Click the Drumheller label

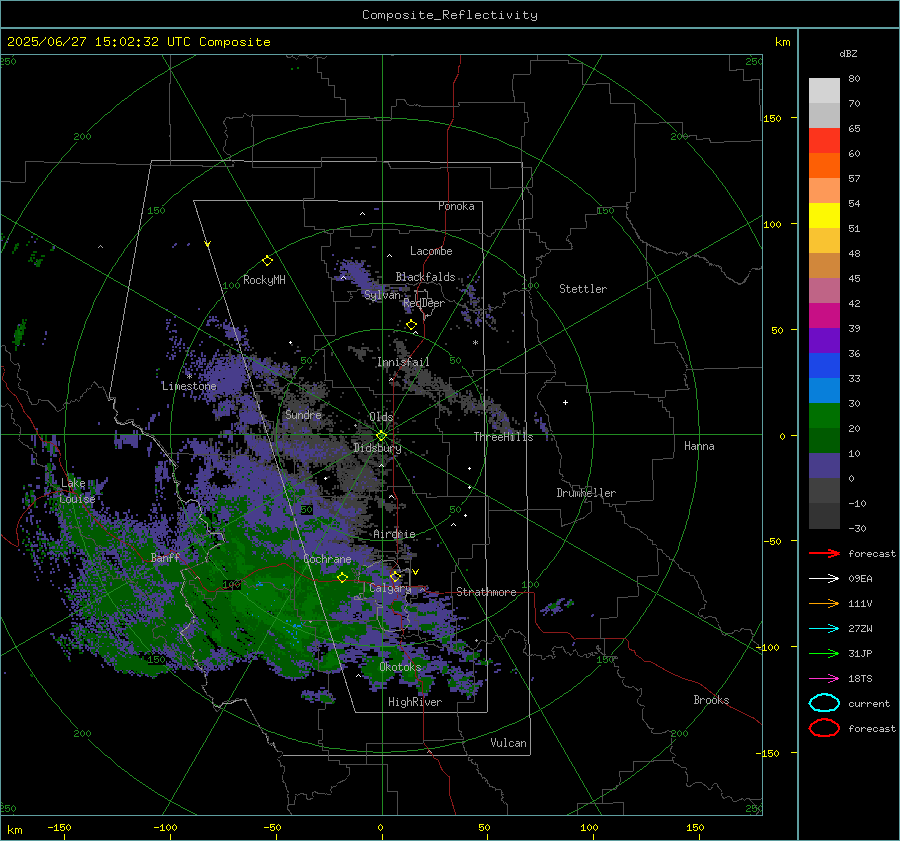click(x=586, y=493)
